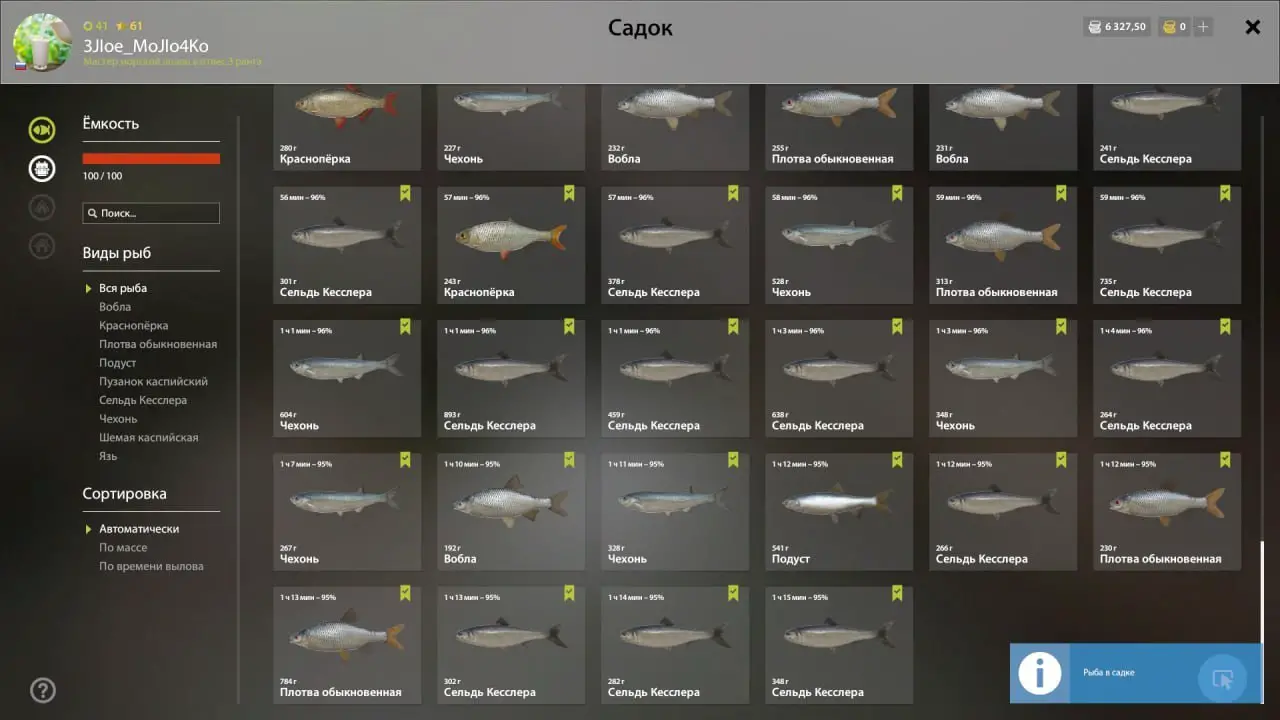This screenshot has width=1280, height=720.
Task: Click the plus icon to add gold coins
Action: point(1203,27)
